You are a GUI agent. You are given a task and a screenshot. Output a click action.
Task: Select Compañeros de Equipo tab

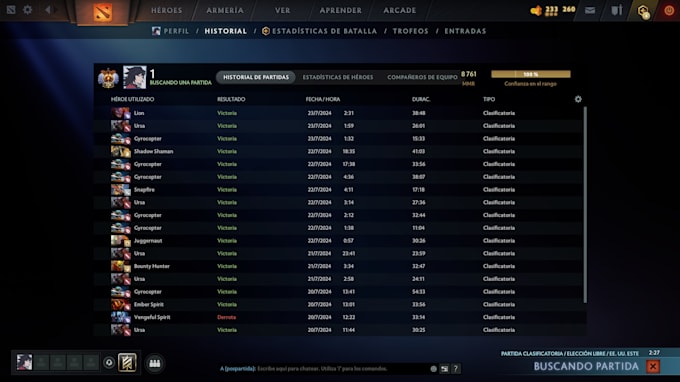coord(422,77)
